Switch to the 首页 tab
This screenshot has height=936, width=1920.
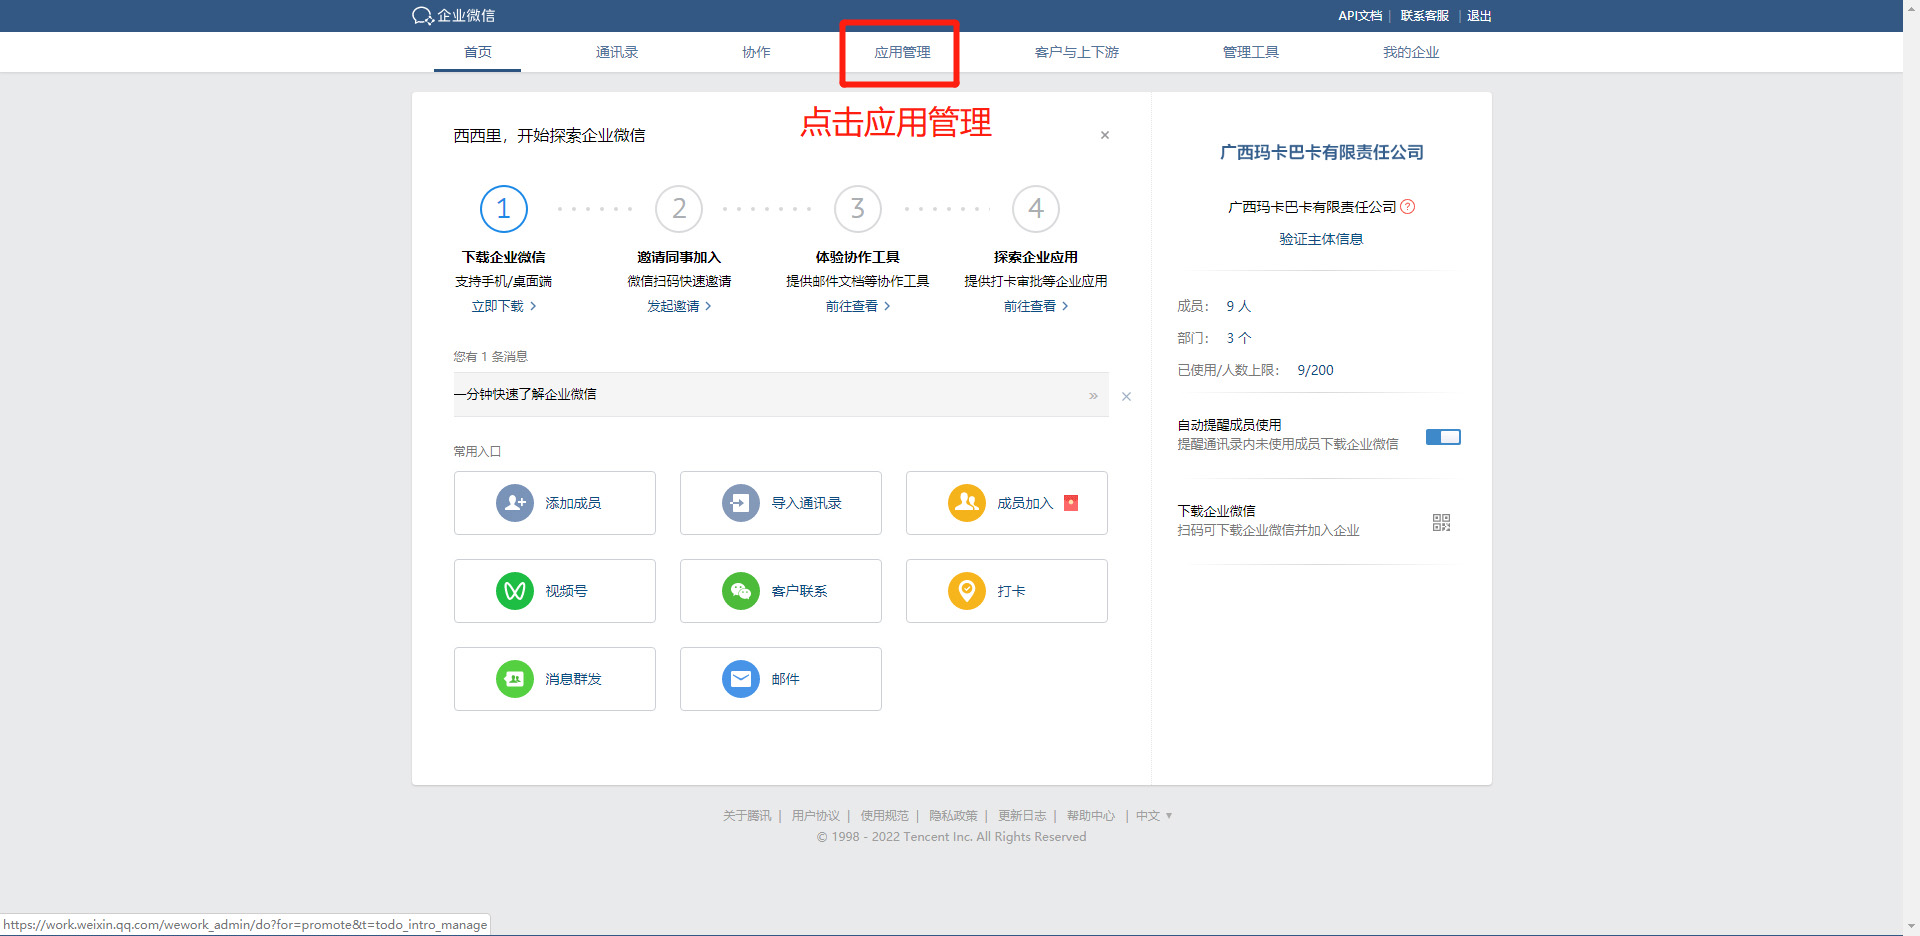(478, 52)
